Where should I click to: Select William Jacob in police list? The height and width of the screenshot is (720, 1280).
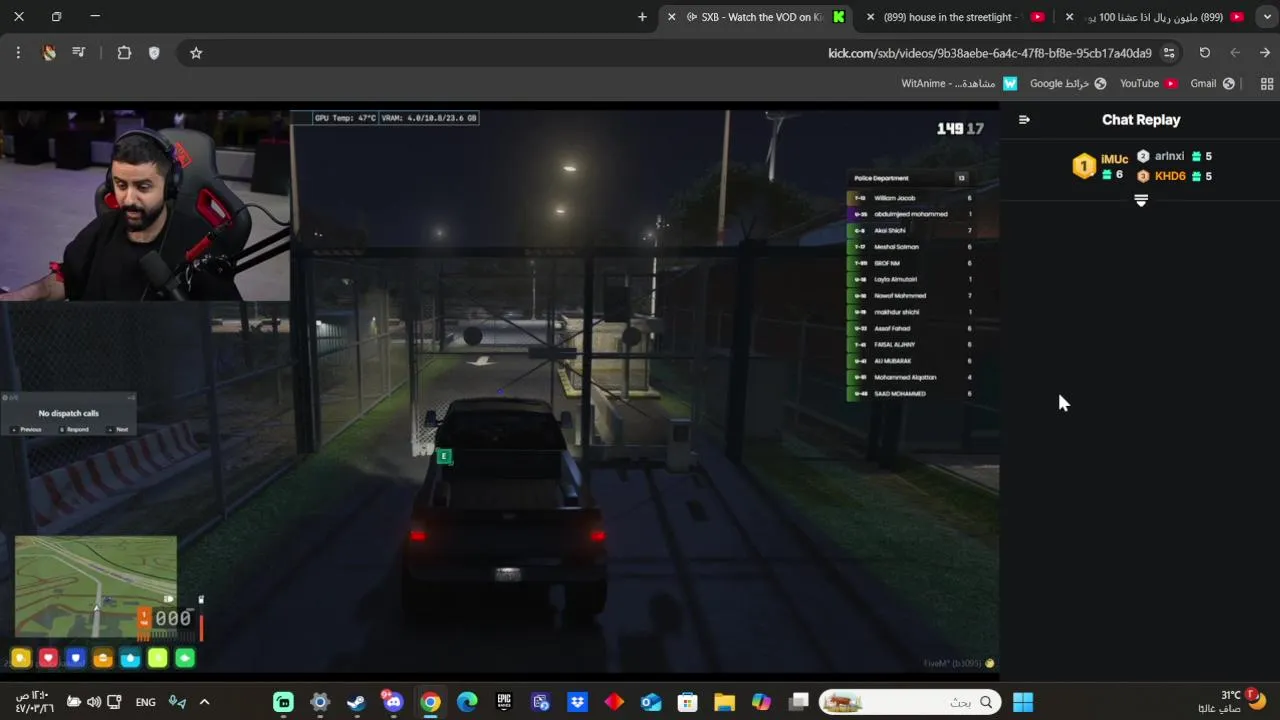coord(910,198)
